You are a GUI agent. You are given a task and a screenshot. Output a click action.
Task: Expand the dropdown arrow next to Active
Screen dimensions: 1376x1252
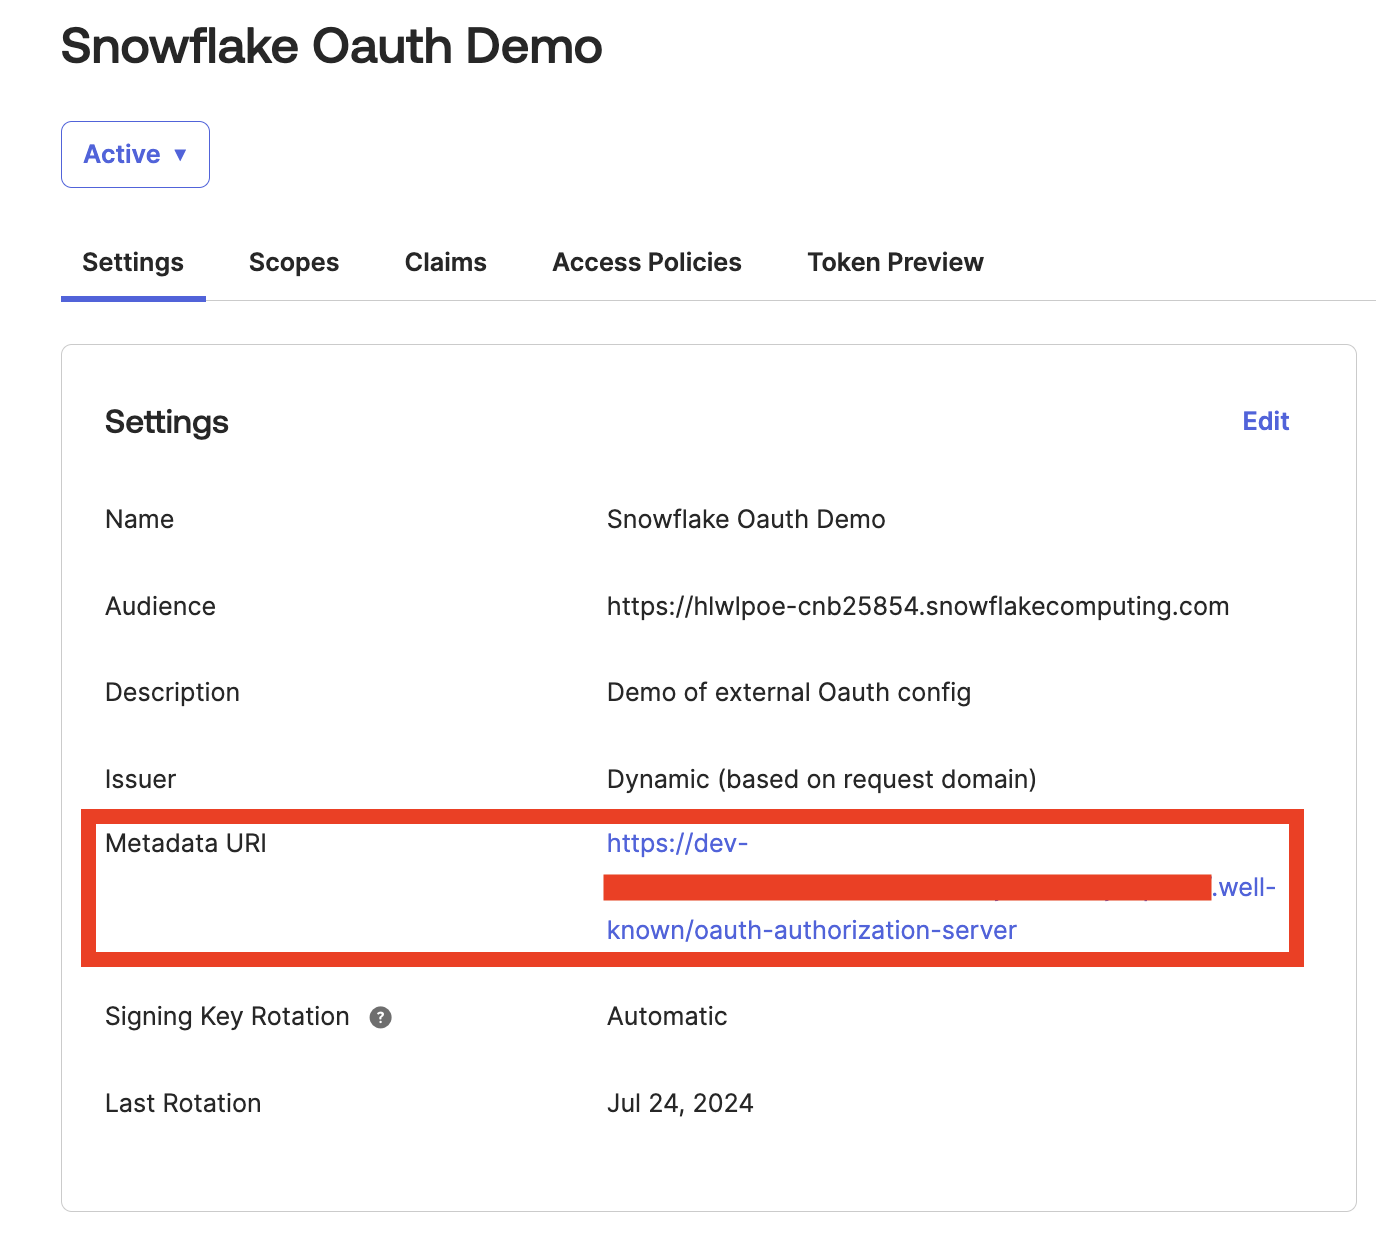(181, 155)
